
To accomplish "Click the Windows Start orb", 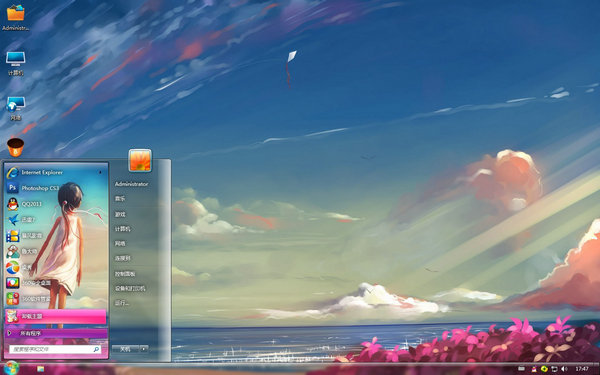I will (x=11, y=368).
